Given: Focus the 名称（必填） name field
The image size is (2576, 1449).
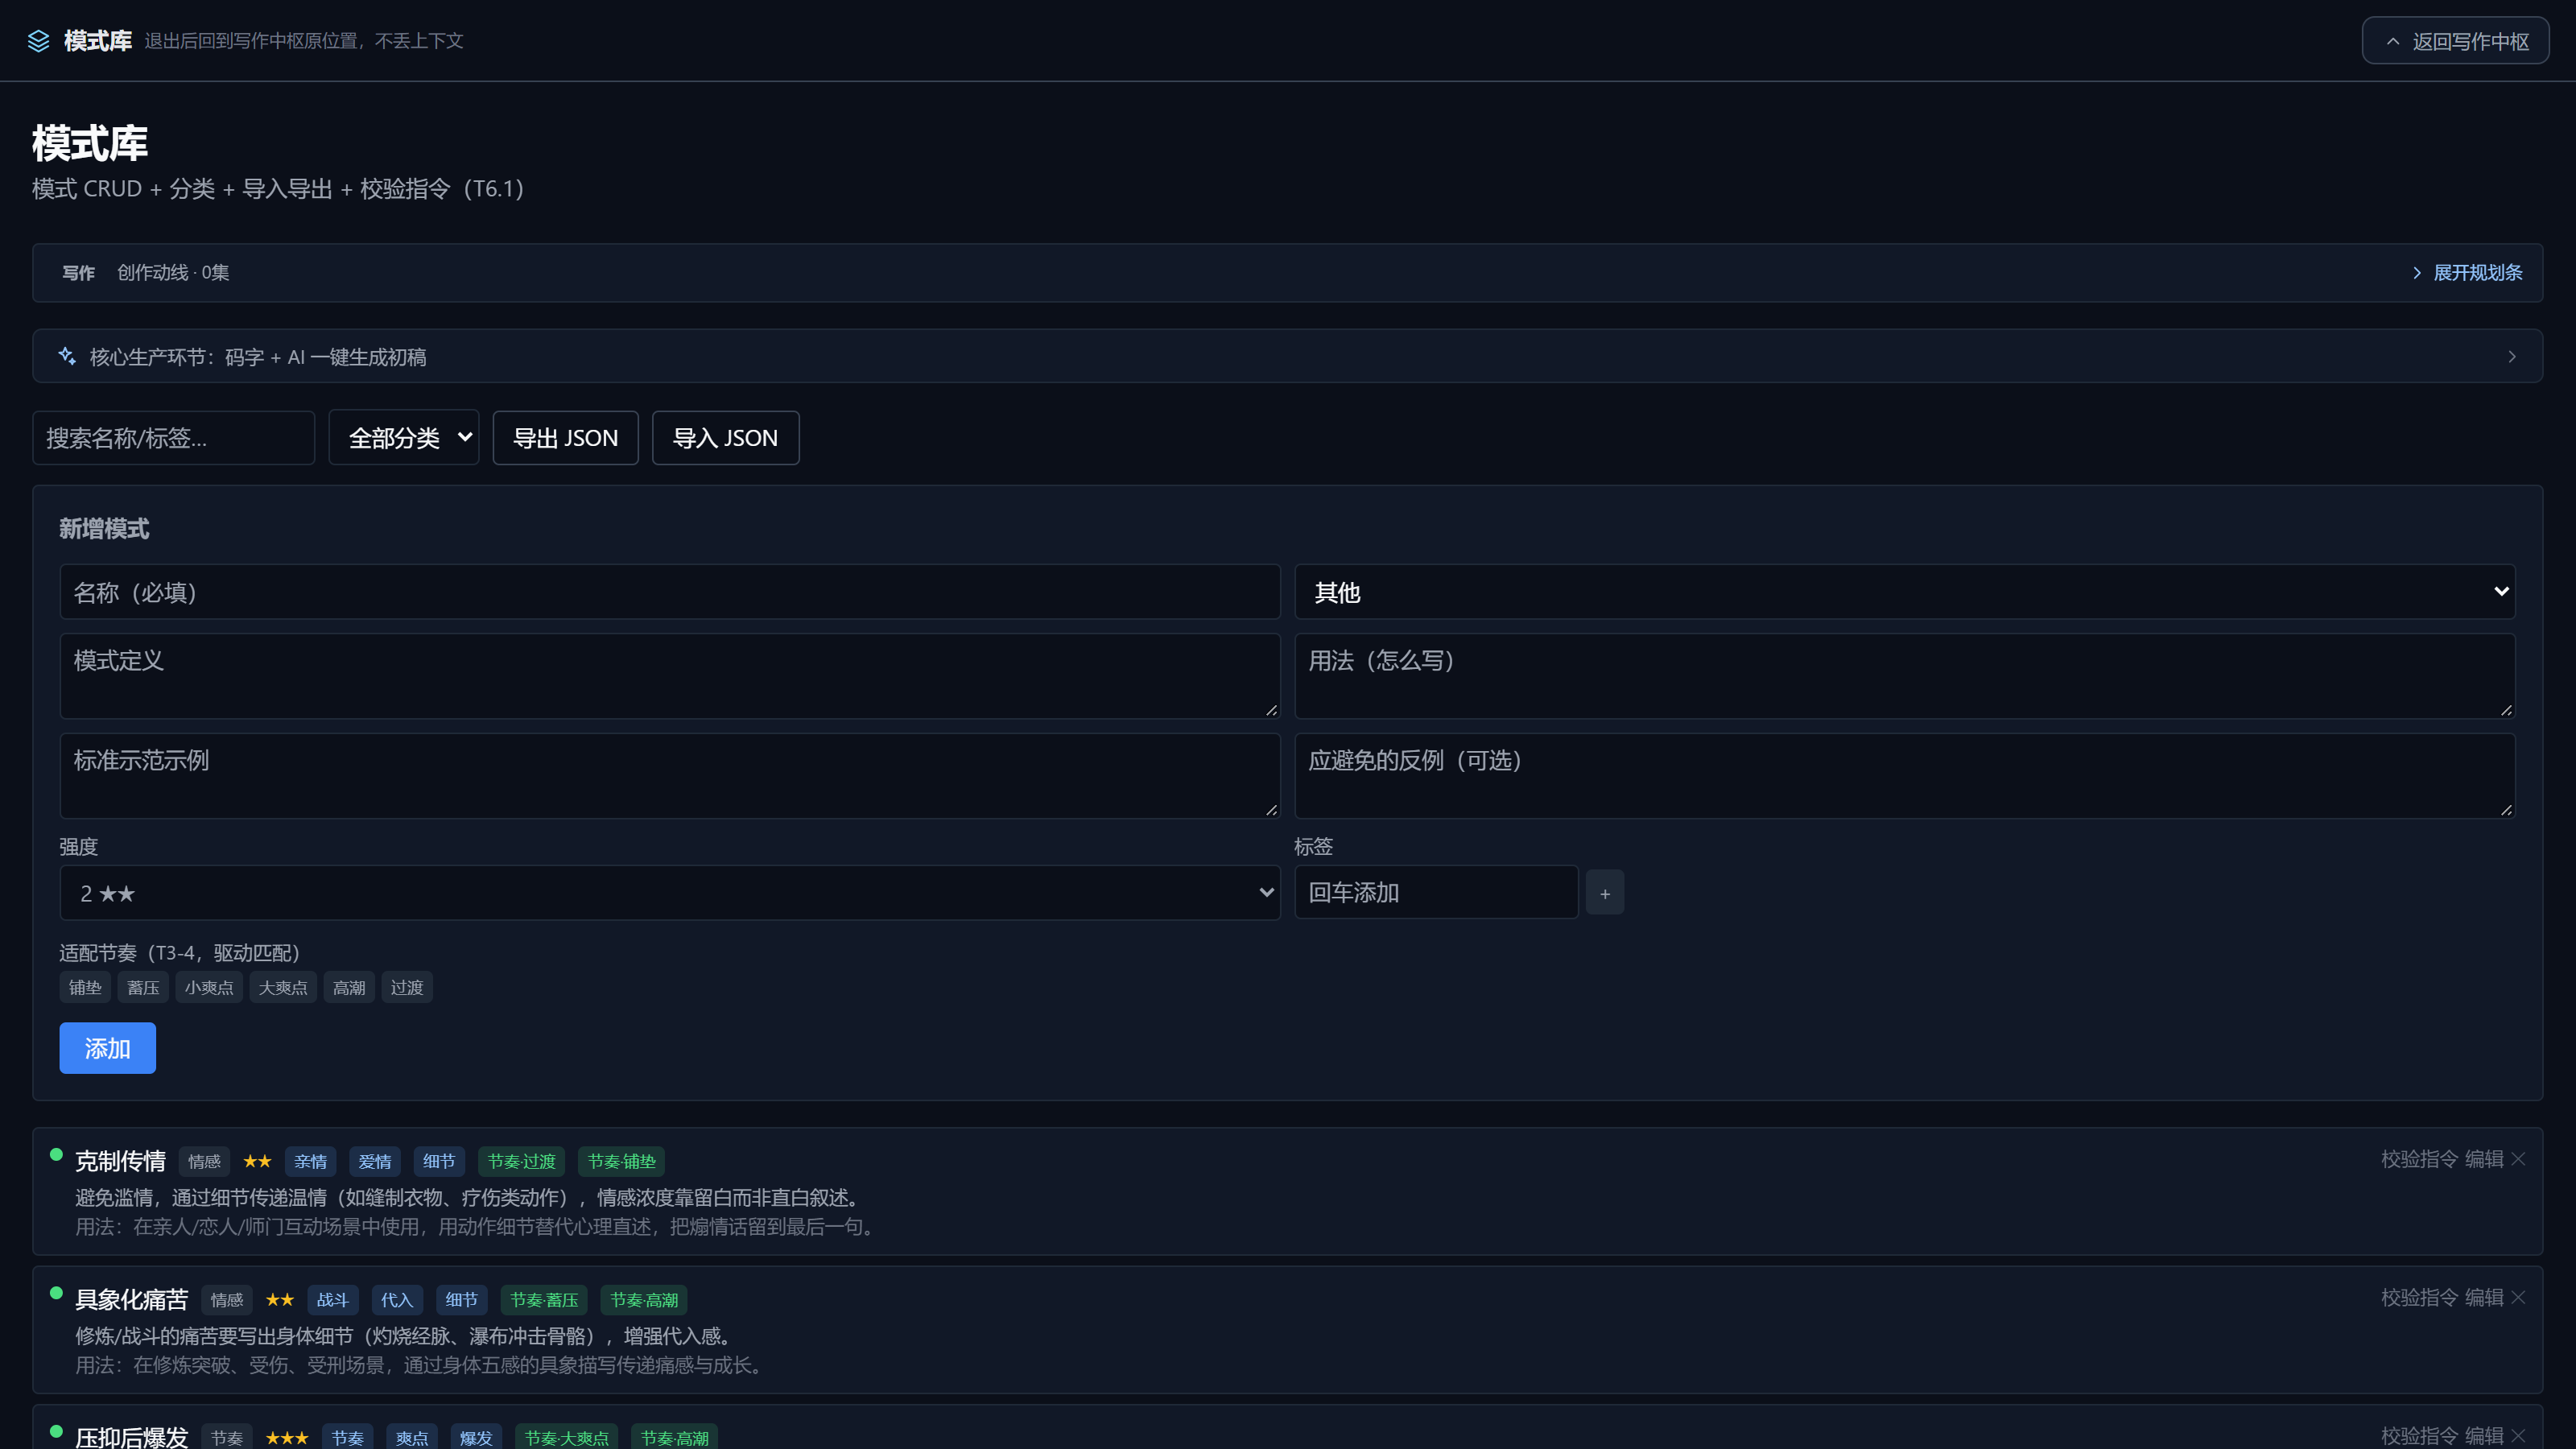Looking at the screenshot, I should pyautogui.click(x=670, y=592).
